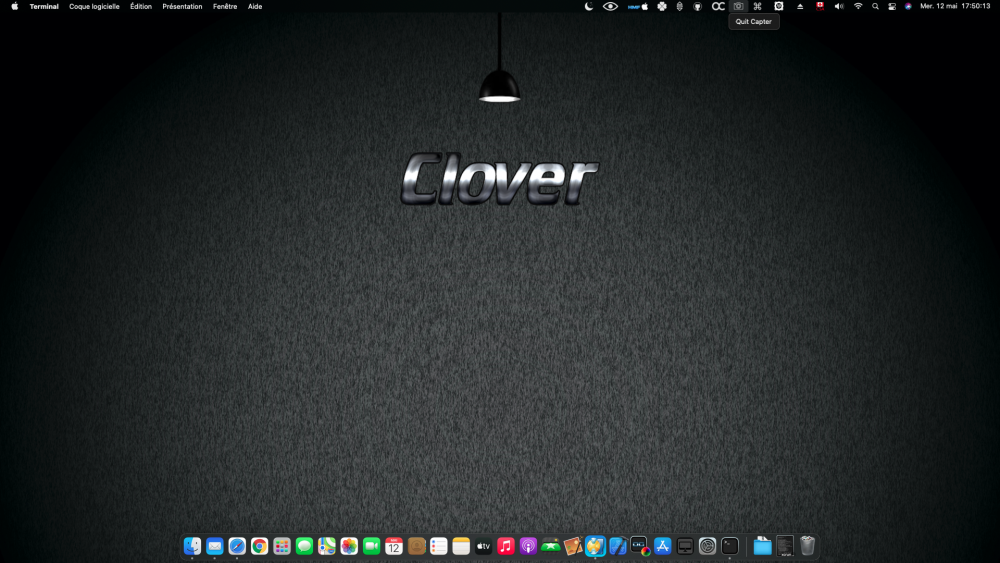The image size is (1000, 563).
Task: Open the red flag input source menu
Action: click(820, 6)
